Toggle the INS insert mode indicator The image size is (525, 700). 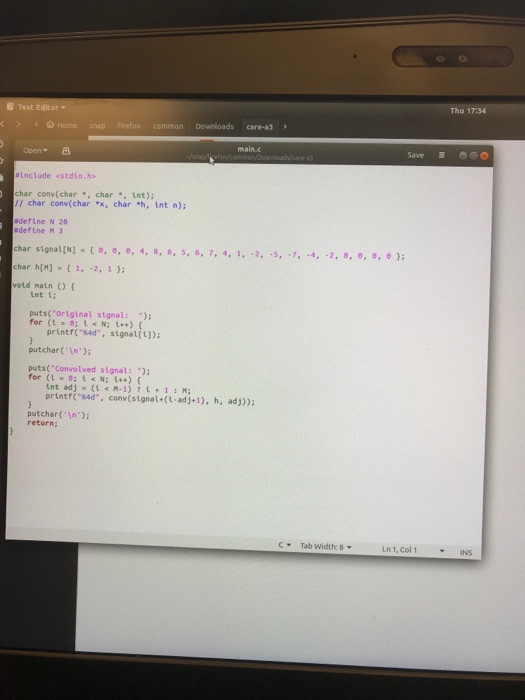[x=466, y=553]
